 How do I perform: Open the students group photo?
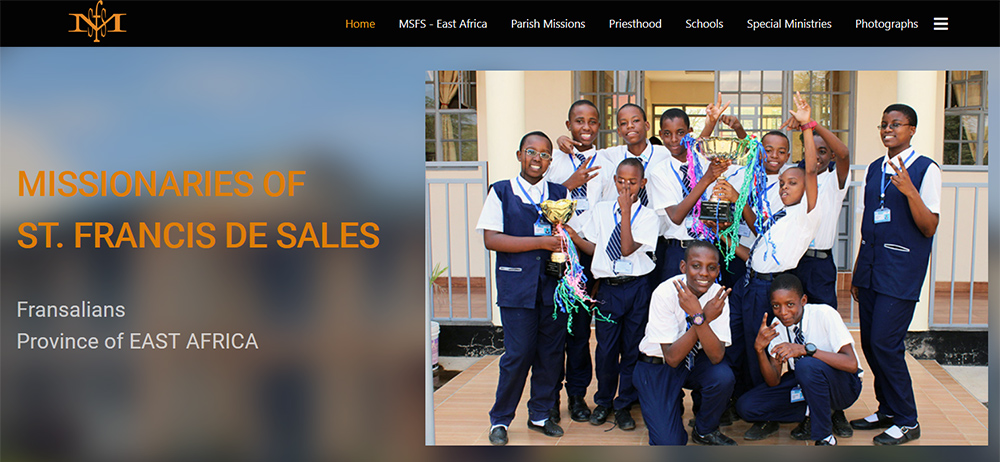(707, 258)
